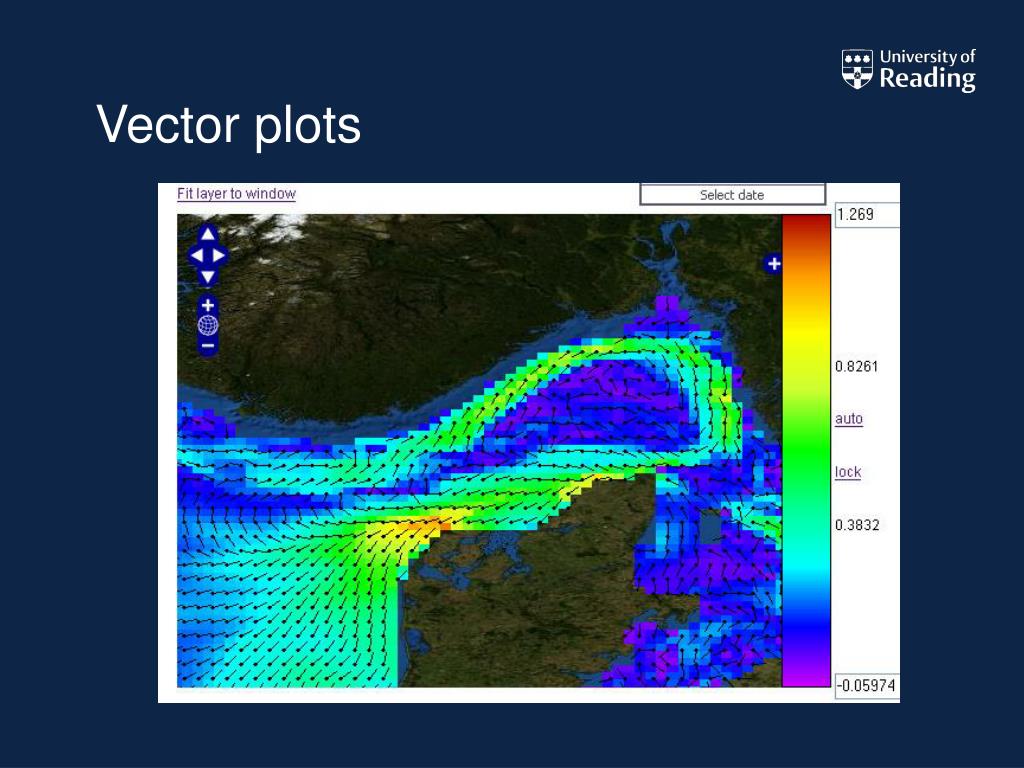Screen dimensions: 1024x768
Task: Edit the 1.269 max scale field
Action: tap(867, 215)
